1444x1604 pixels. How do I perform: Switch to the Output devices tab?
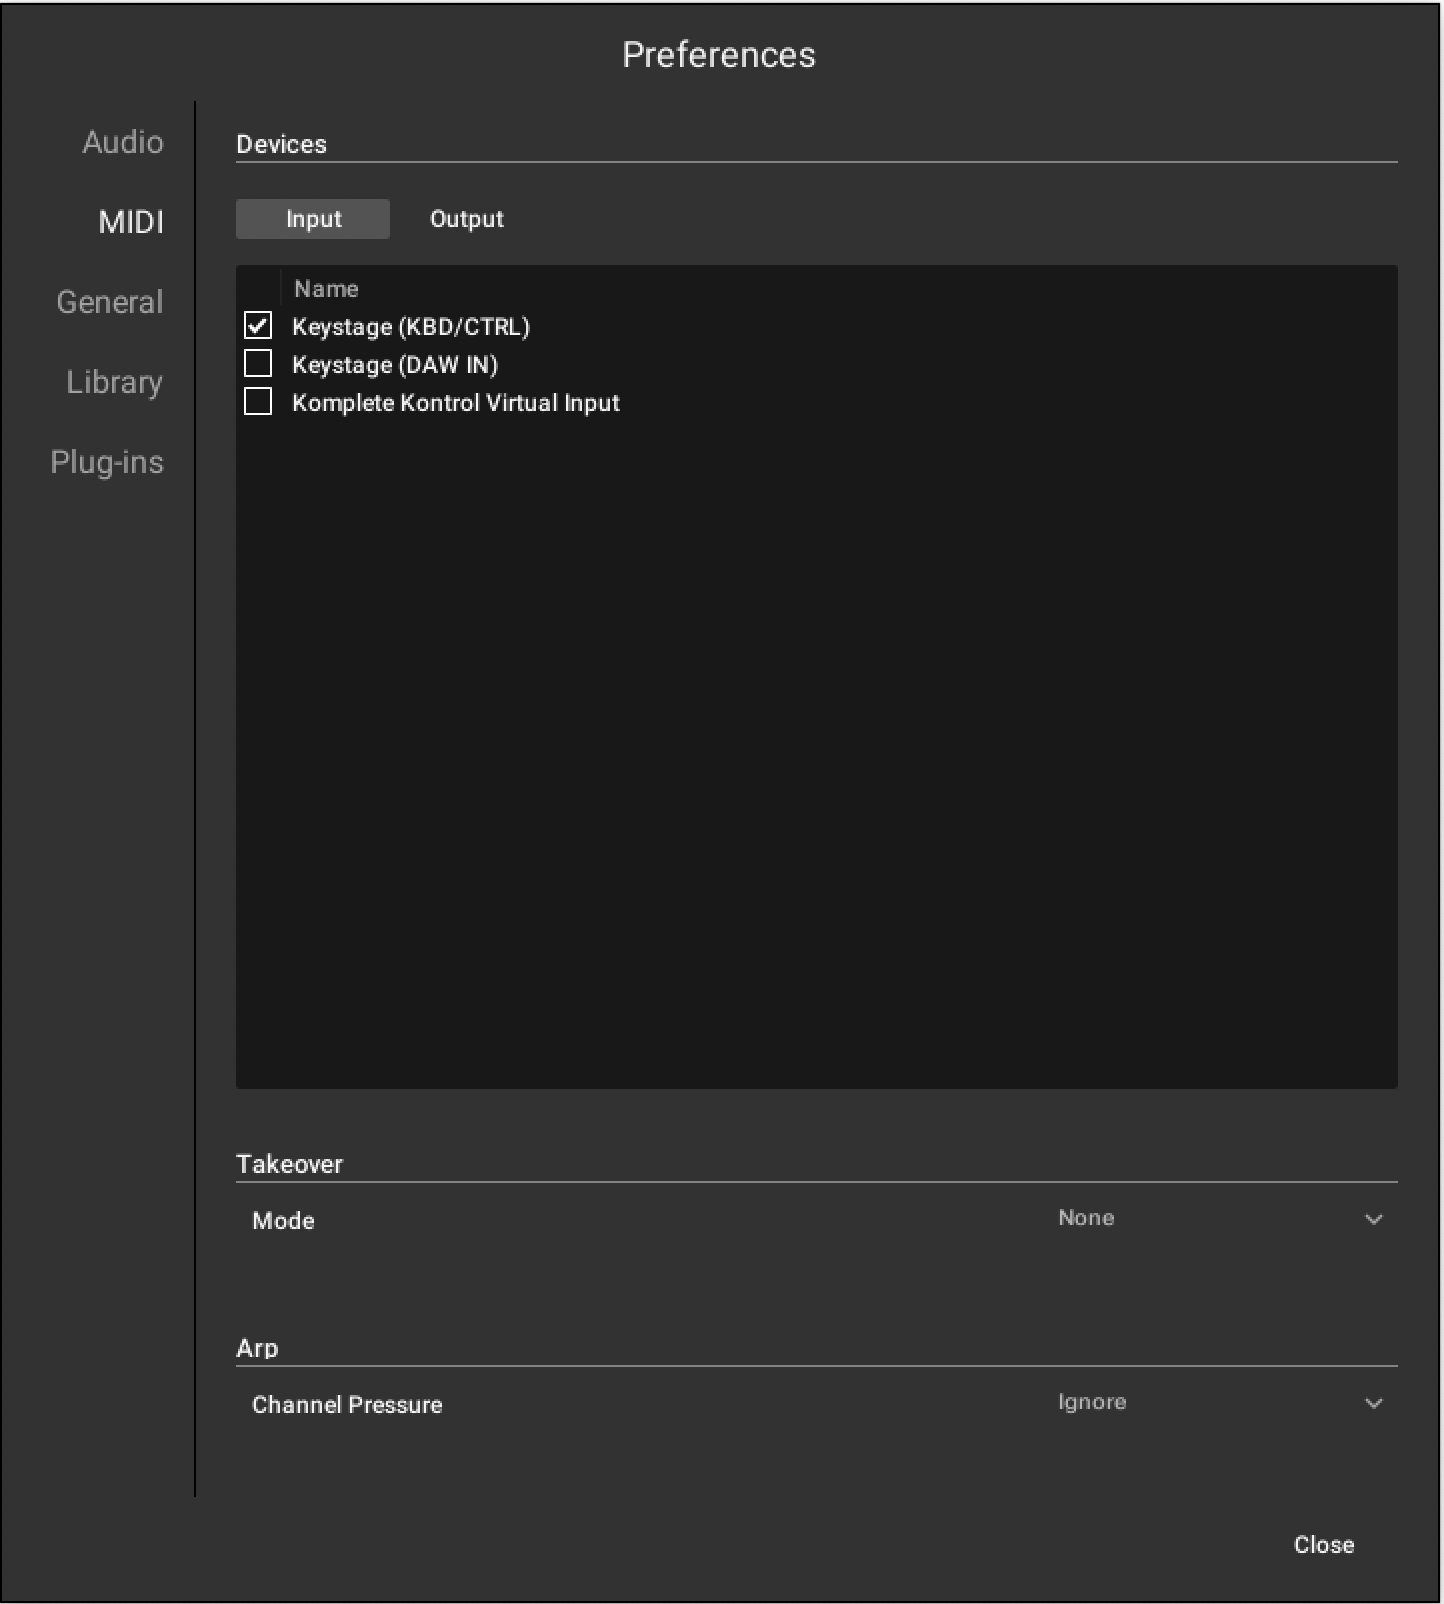click(x=467, y=219)
